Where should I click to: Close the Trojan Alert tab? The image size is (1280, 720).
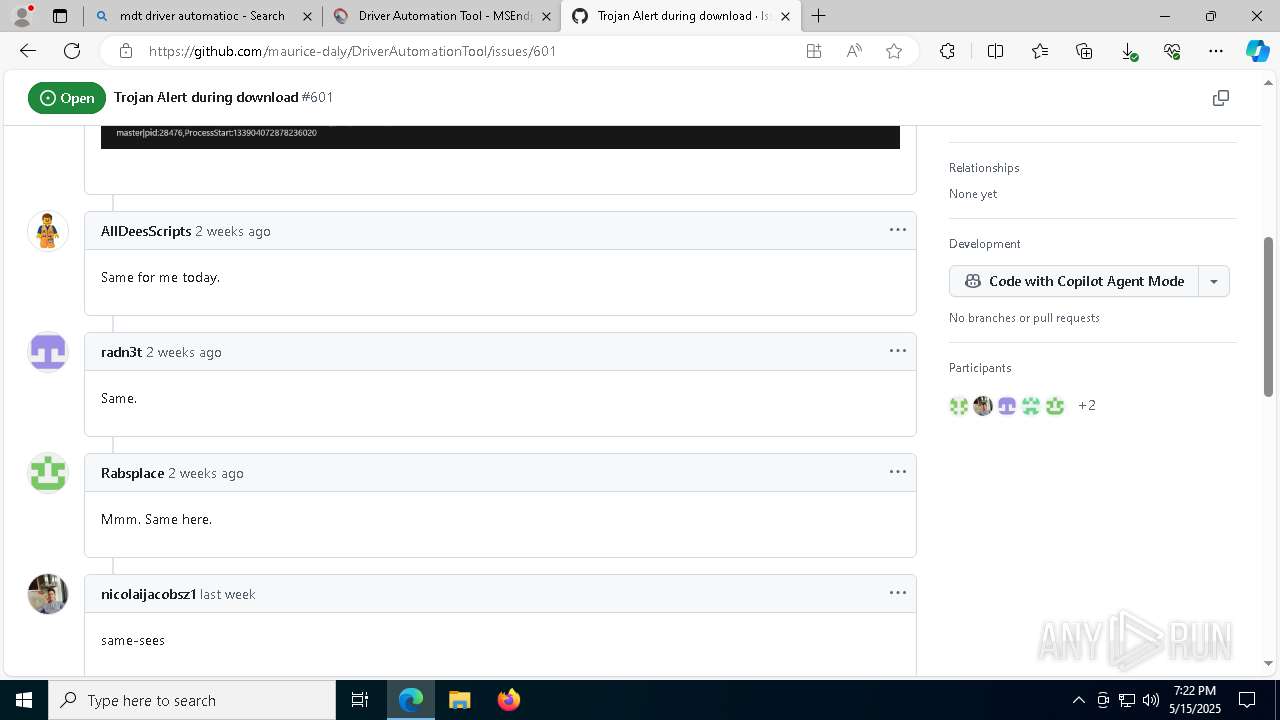[x=786, y=16]
